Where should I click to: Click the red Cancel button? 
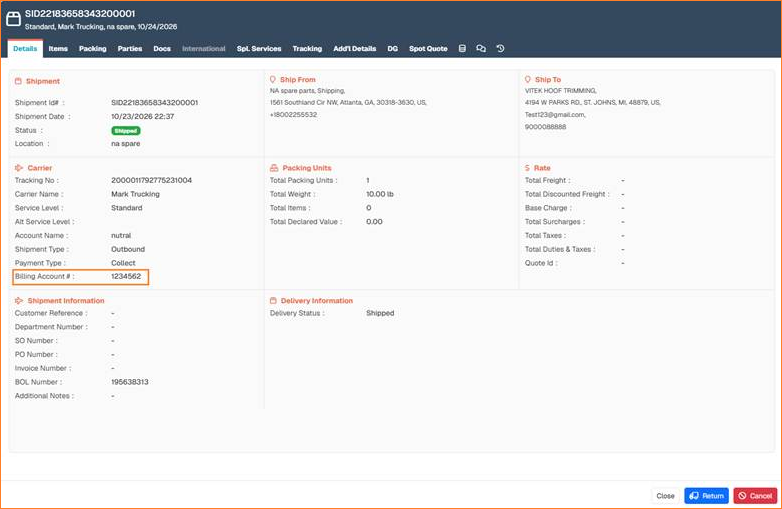click(755, 496)
